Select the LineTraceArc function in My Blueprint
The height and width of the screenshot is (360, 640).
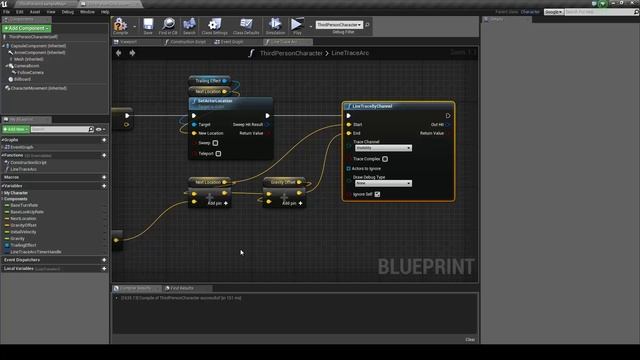point(23,169)
